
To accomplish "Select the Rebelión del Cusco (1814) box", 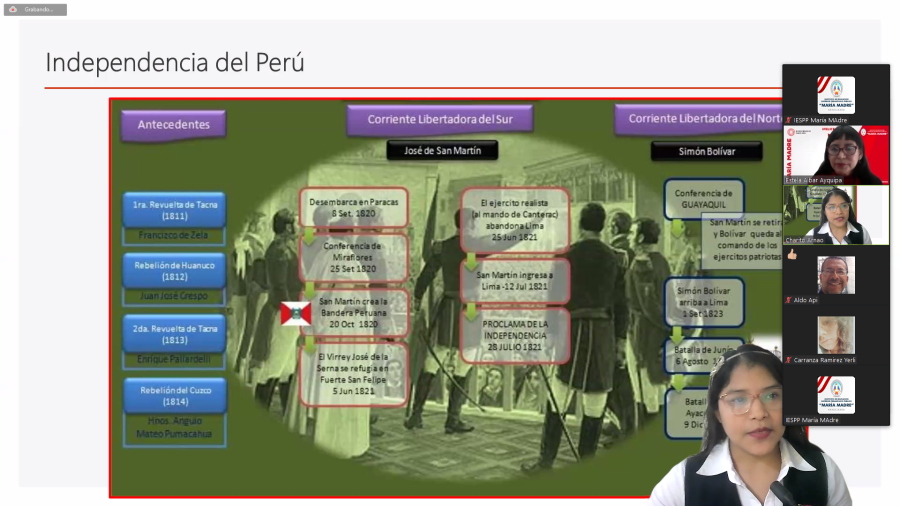I will [x=175, y=395].
